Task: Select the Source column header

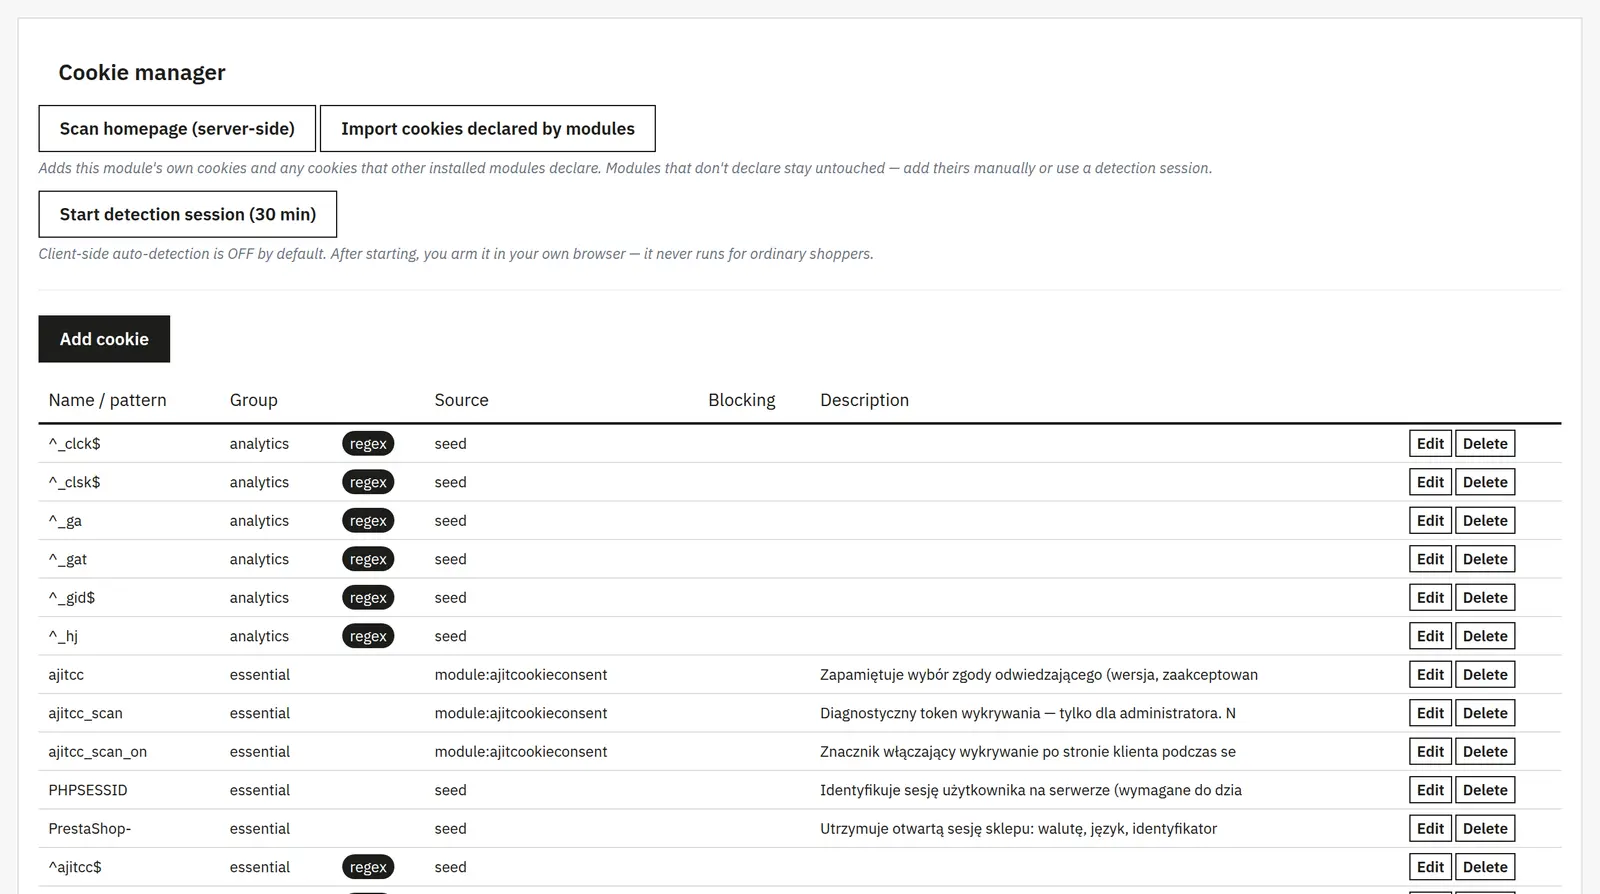Action: [x=461, y=400]
